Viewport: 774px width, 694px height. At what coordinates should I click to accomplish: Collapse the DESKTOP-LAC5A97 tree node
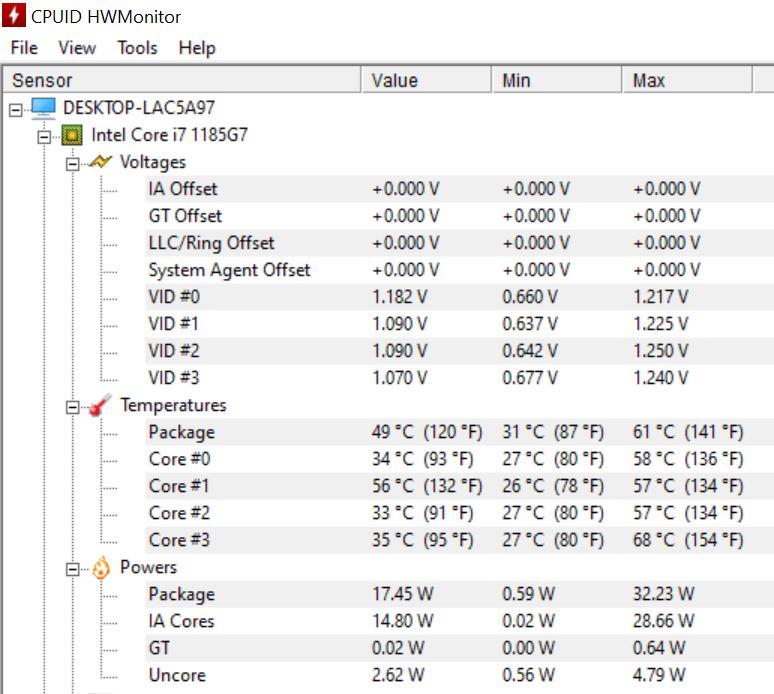click(16, 109)
